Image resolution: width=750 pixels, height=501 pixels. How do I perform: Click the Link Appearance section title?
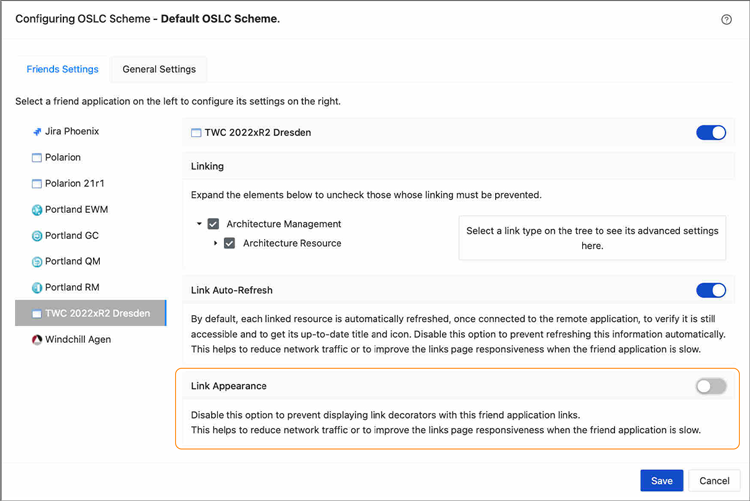[x=229, y=386]
